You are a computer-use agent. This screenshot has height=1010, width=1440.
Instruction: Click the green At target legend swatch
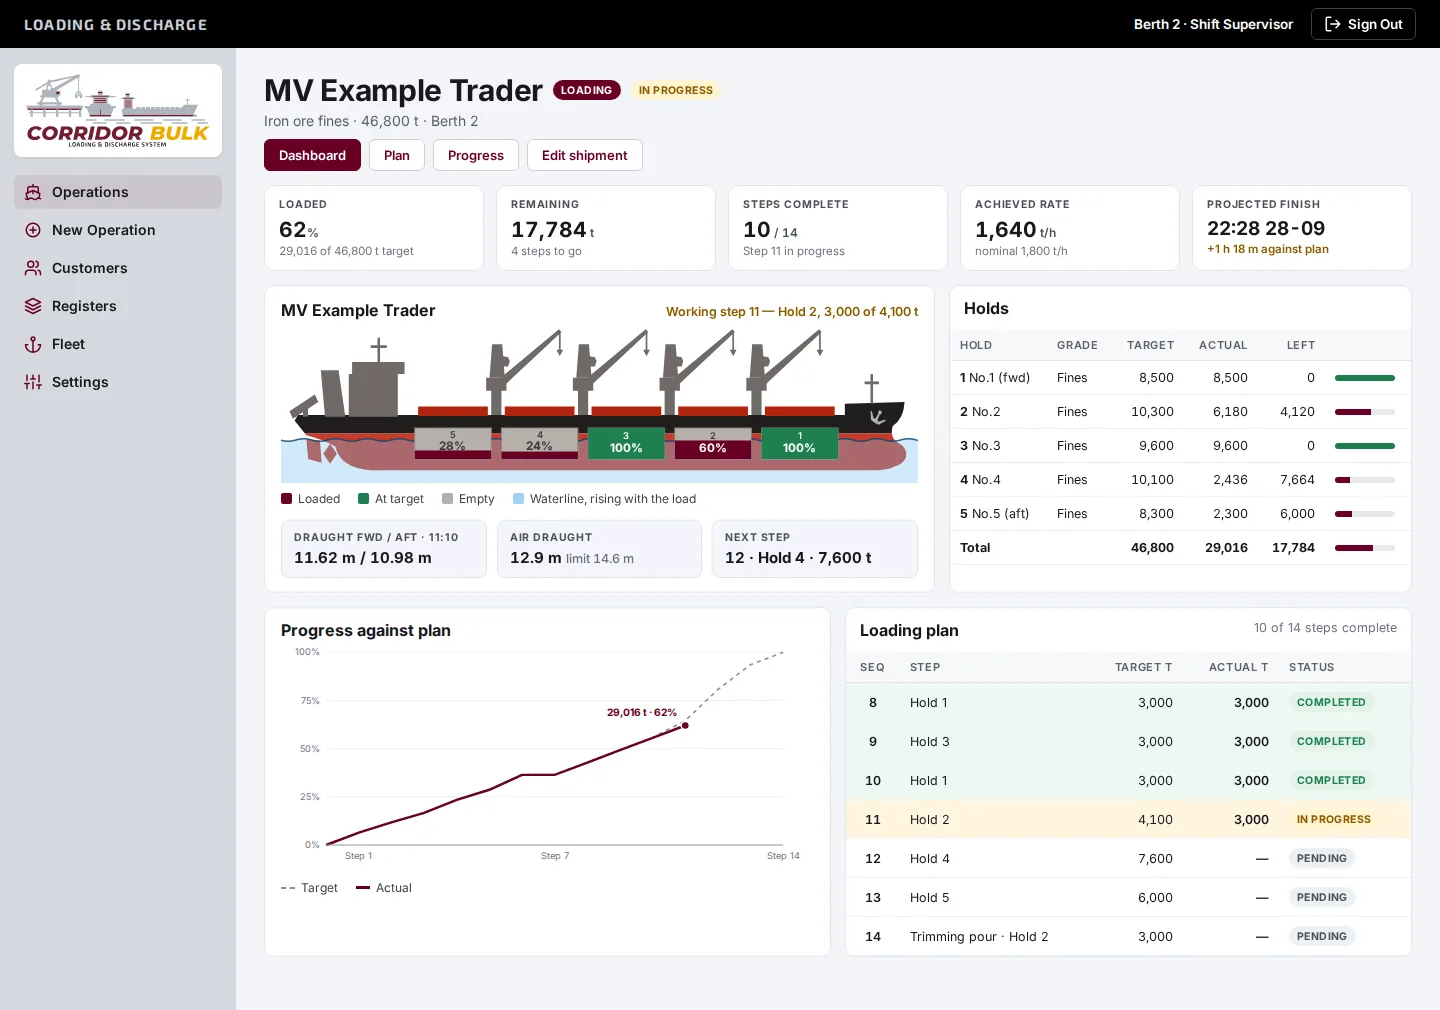pos(364,499)
